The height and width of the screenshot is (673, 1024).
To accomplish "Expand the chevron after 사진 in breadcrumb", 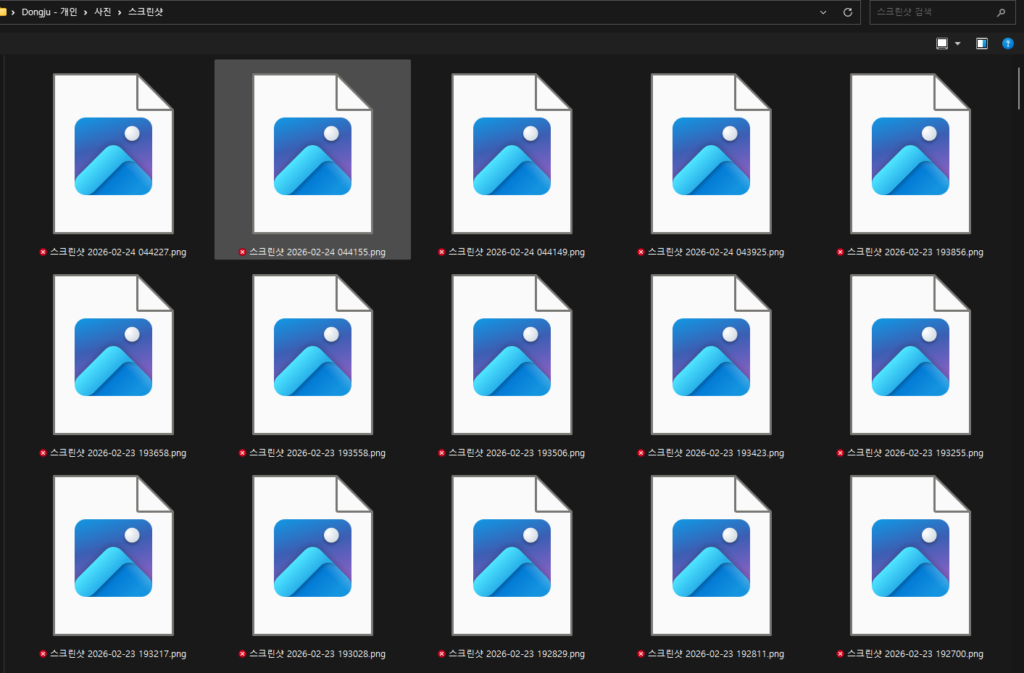I will click(119, 12).
